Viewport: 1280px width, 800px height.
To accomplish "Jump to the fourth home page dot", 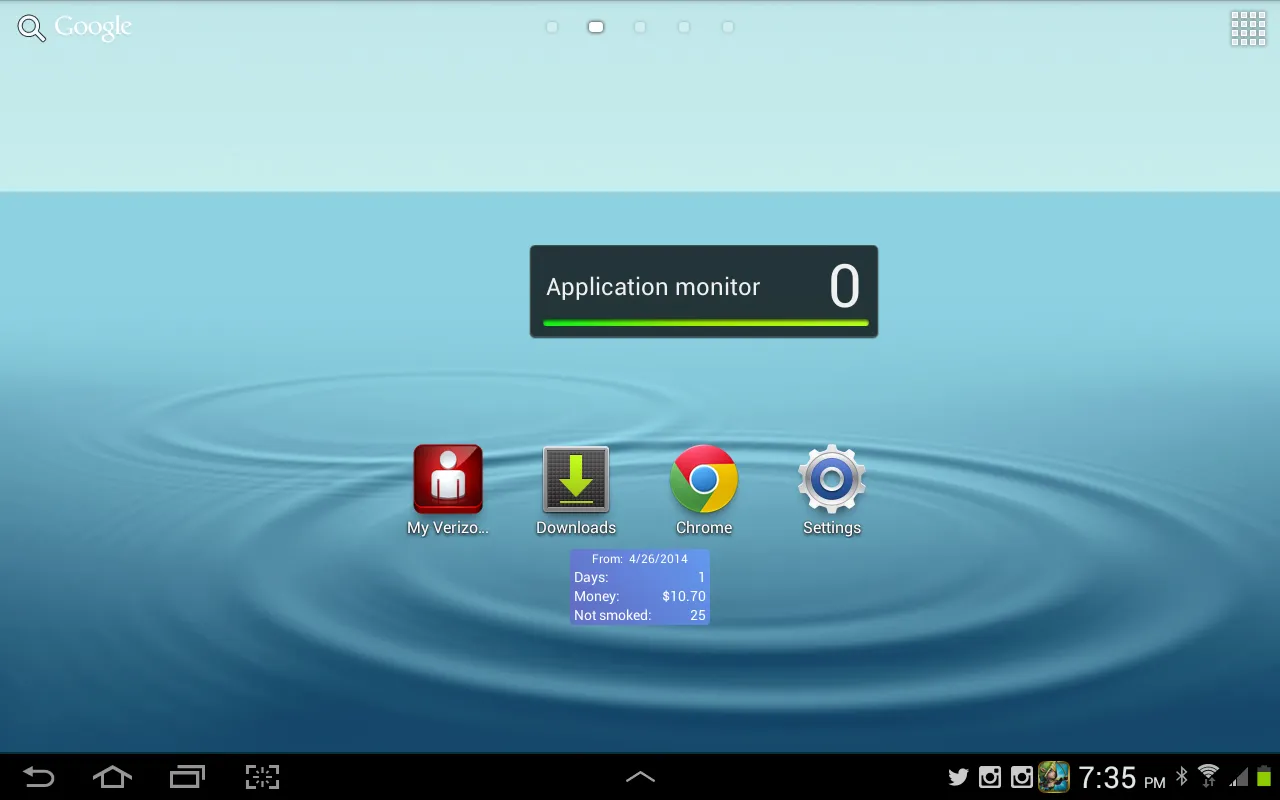I will tap(684, 27).
